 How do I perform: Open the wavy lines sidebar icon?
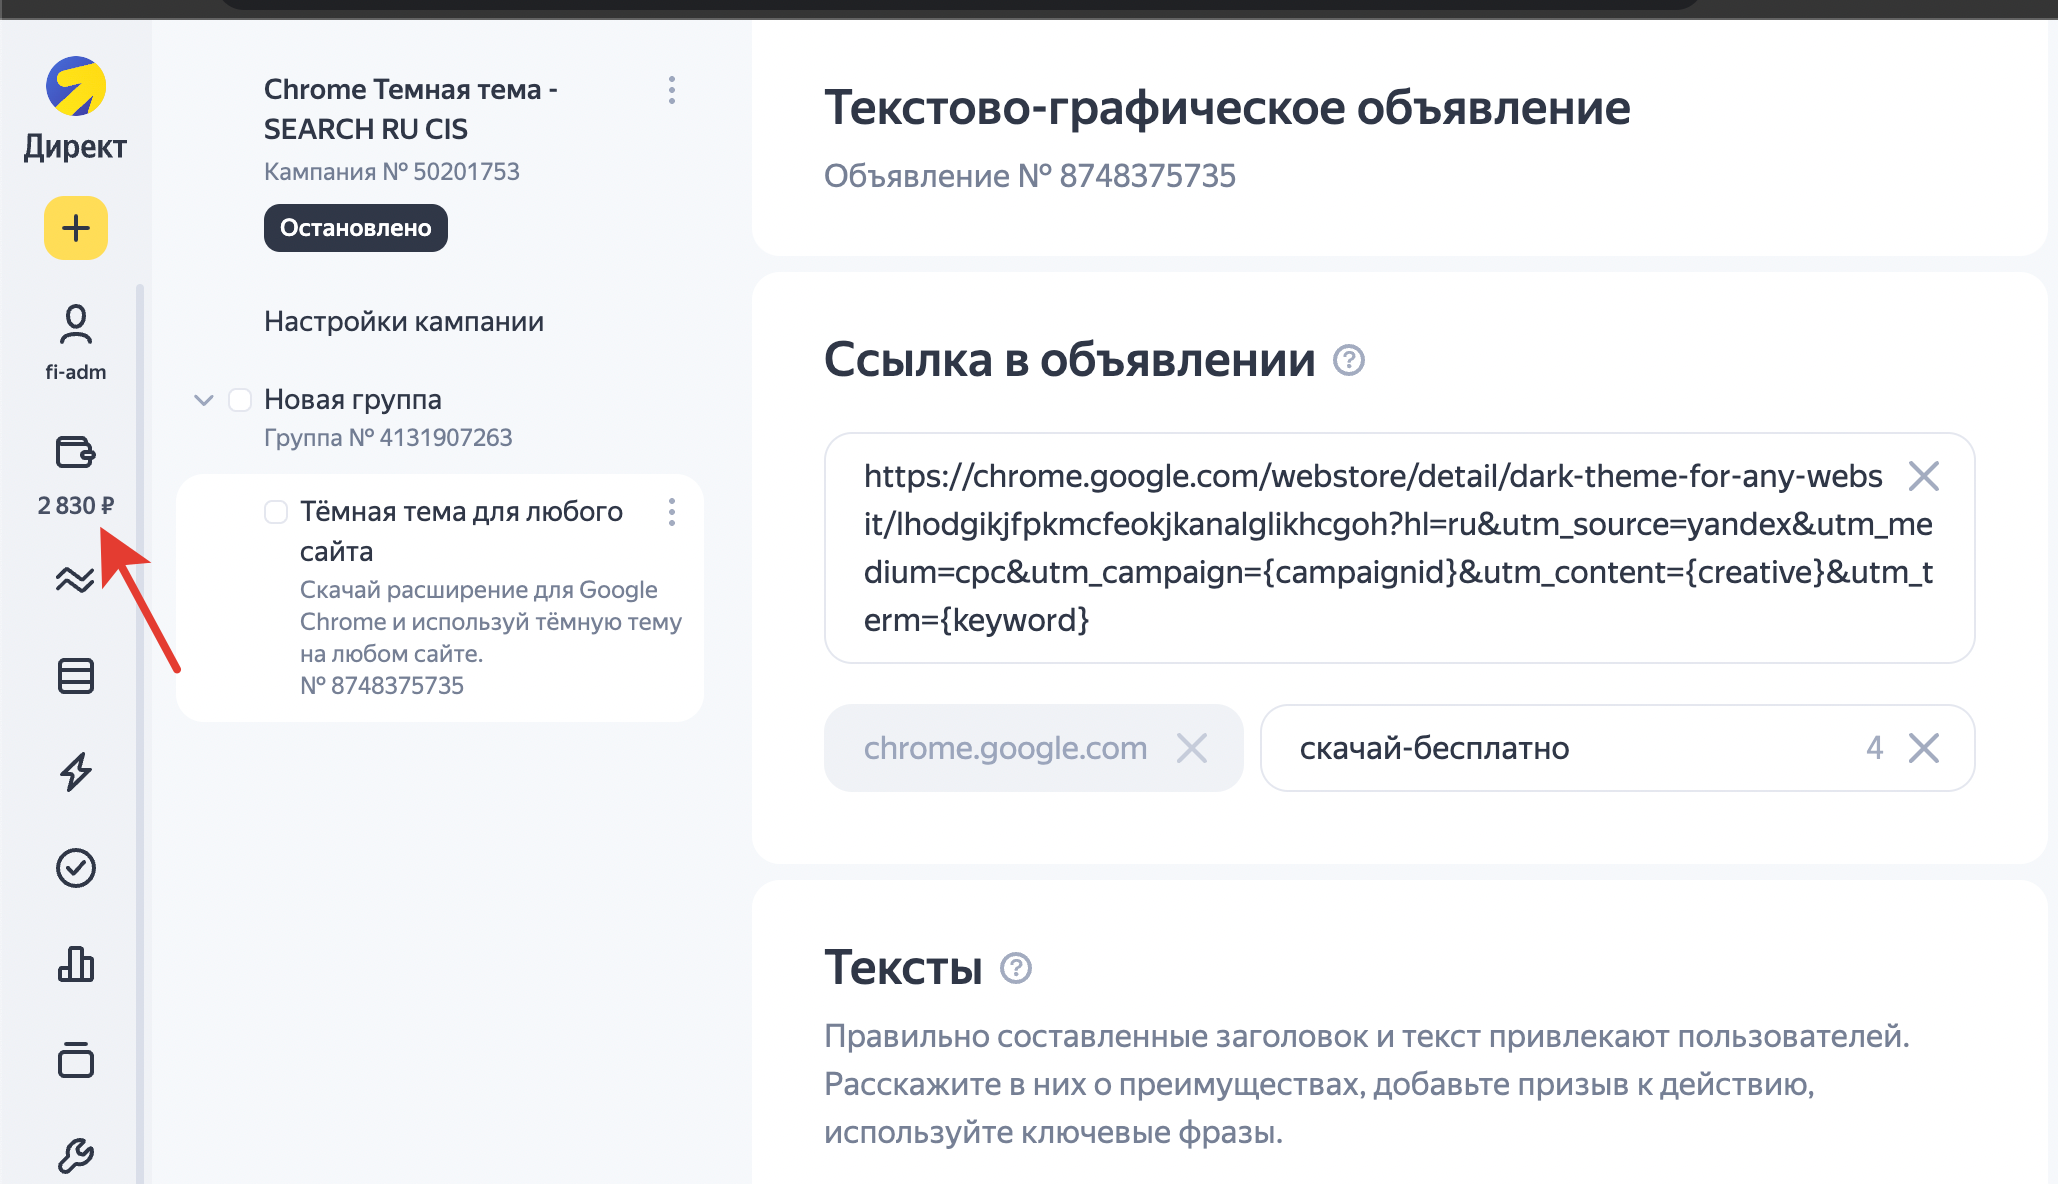[x=76, y=579]
